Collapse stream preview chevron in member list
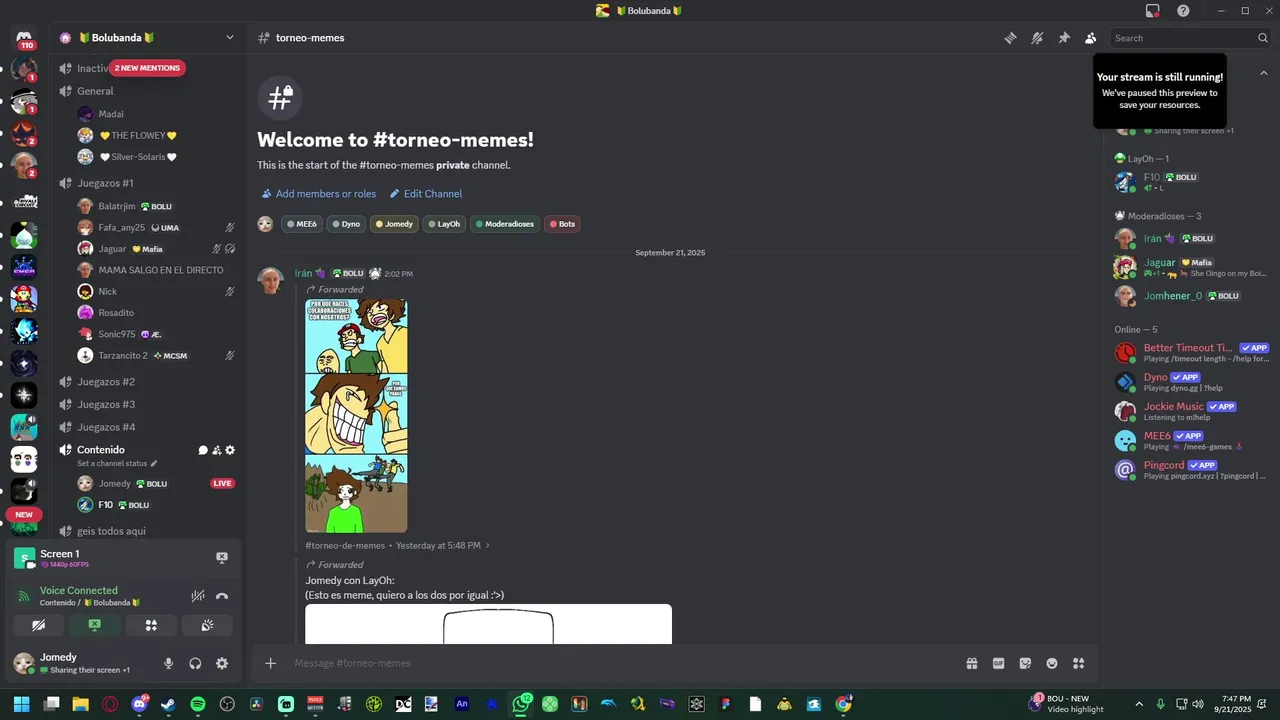This screenshot has width=1280, height=720. coord(1264,73)
